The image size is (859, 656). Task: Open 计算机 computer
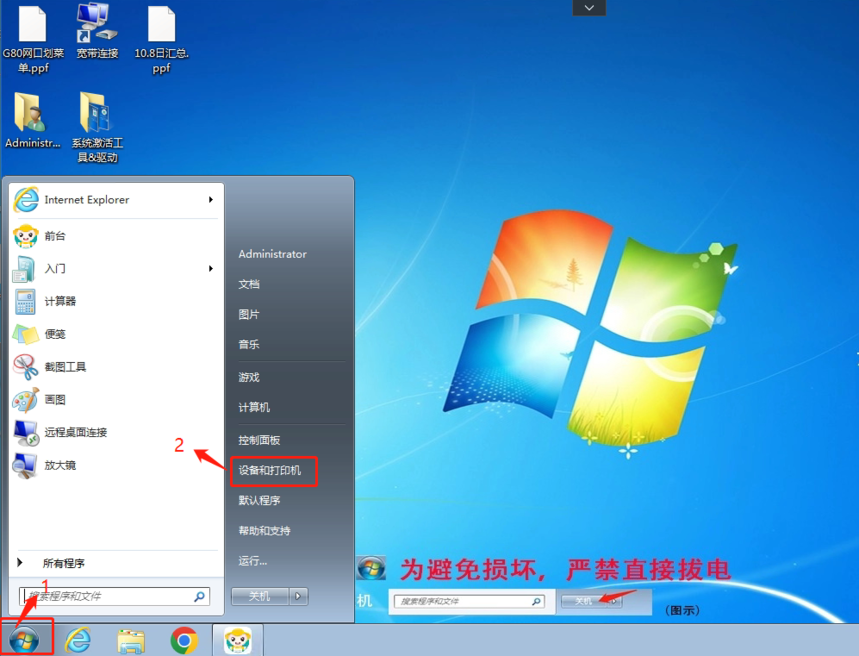coord(254,408)
